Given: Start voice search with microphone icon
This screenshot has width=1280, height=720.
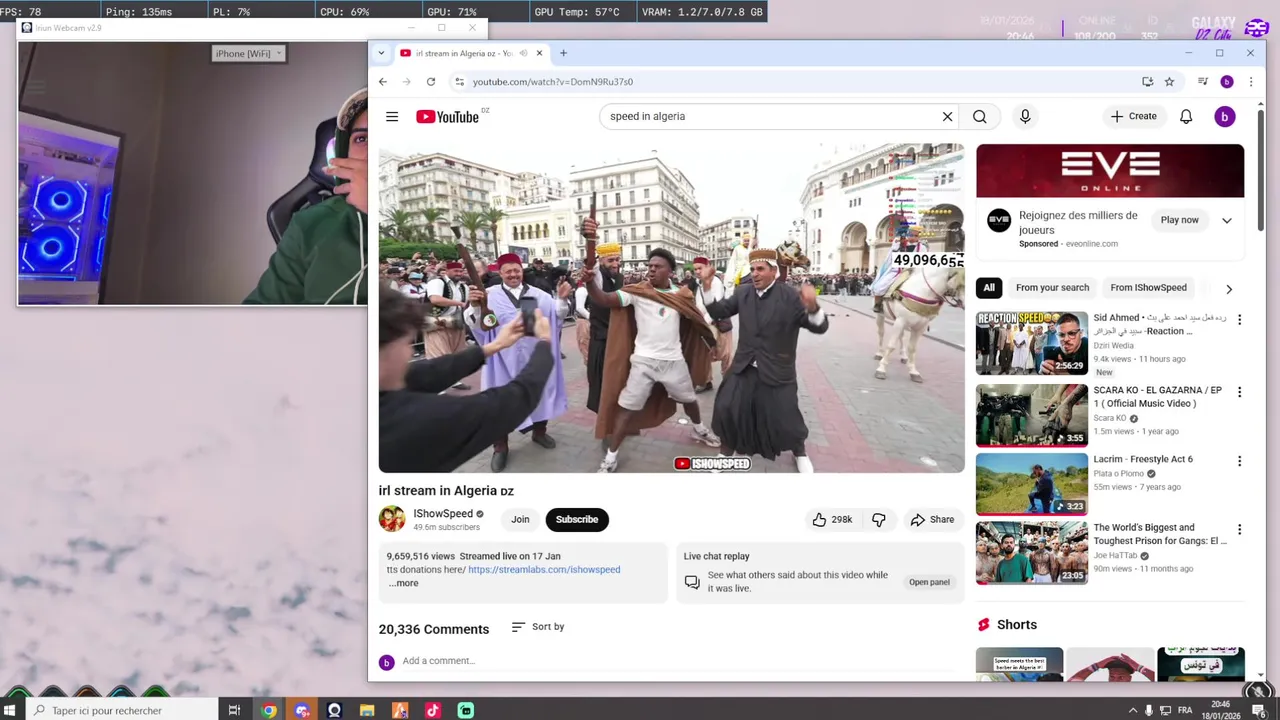Looking at the screenshot, I should pos(1025,117).
